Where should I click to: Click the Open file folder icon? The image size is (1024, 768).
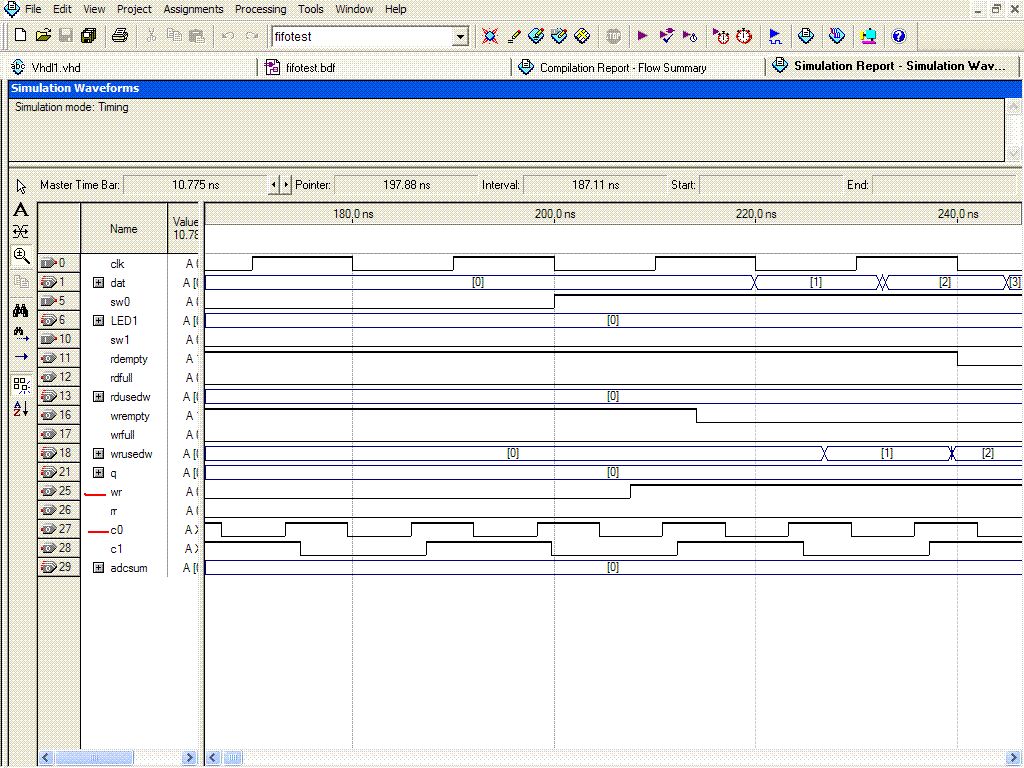[x=43, y=36]
